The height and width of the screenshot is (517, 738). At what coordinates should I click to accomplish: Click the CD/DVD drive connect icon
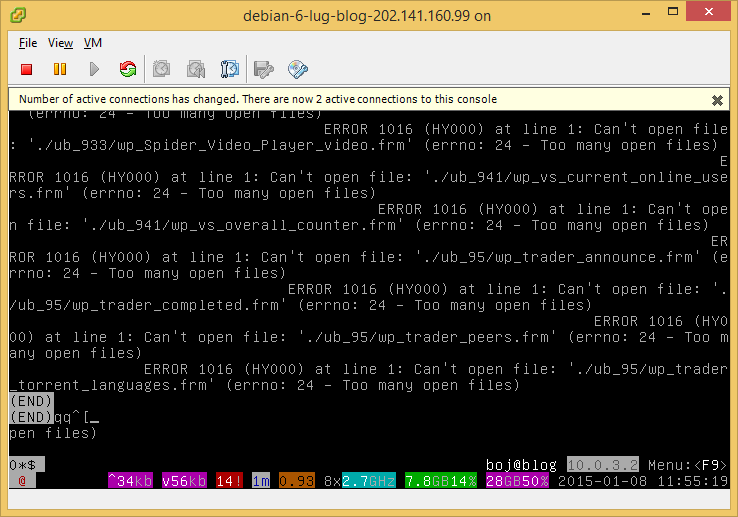click(x=297, y=69)
